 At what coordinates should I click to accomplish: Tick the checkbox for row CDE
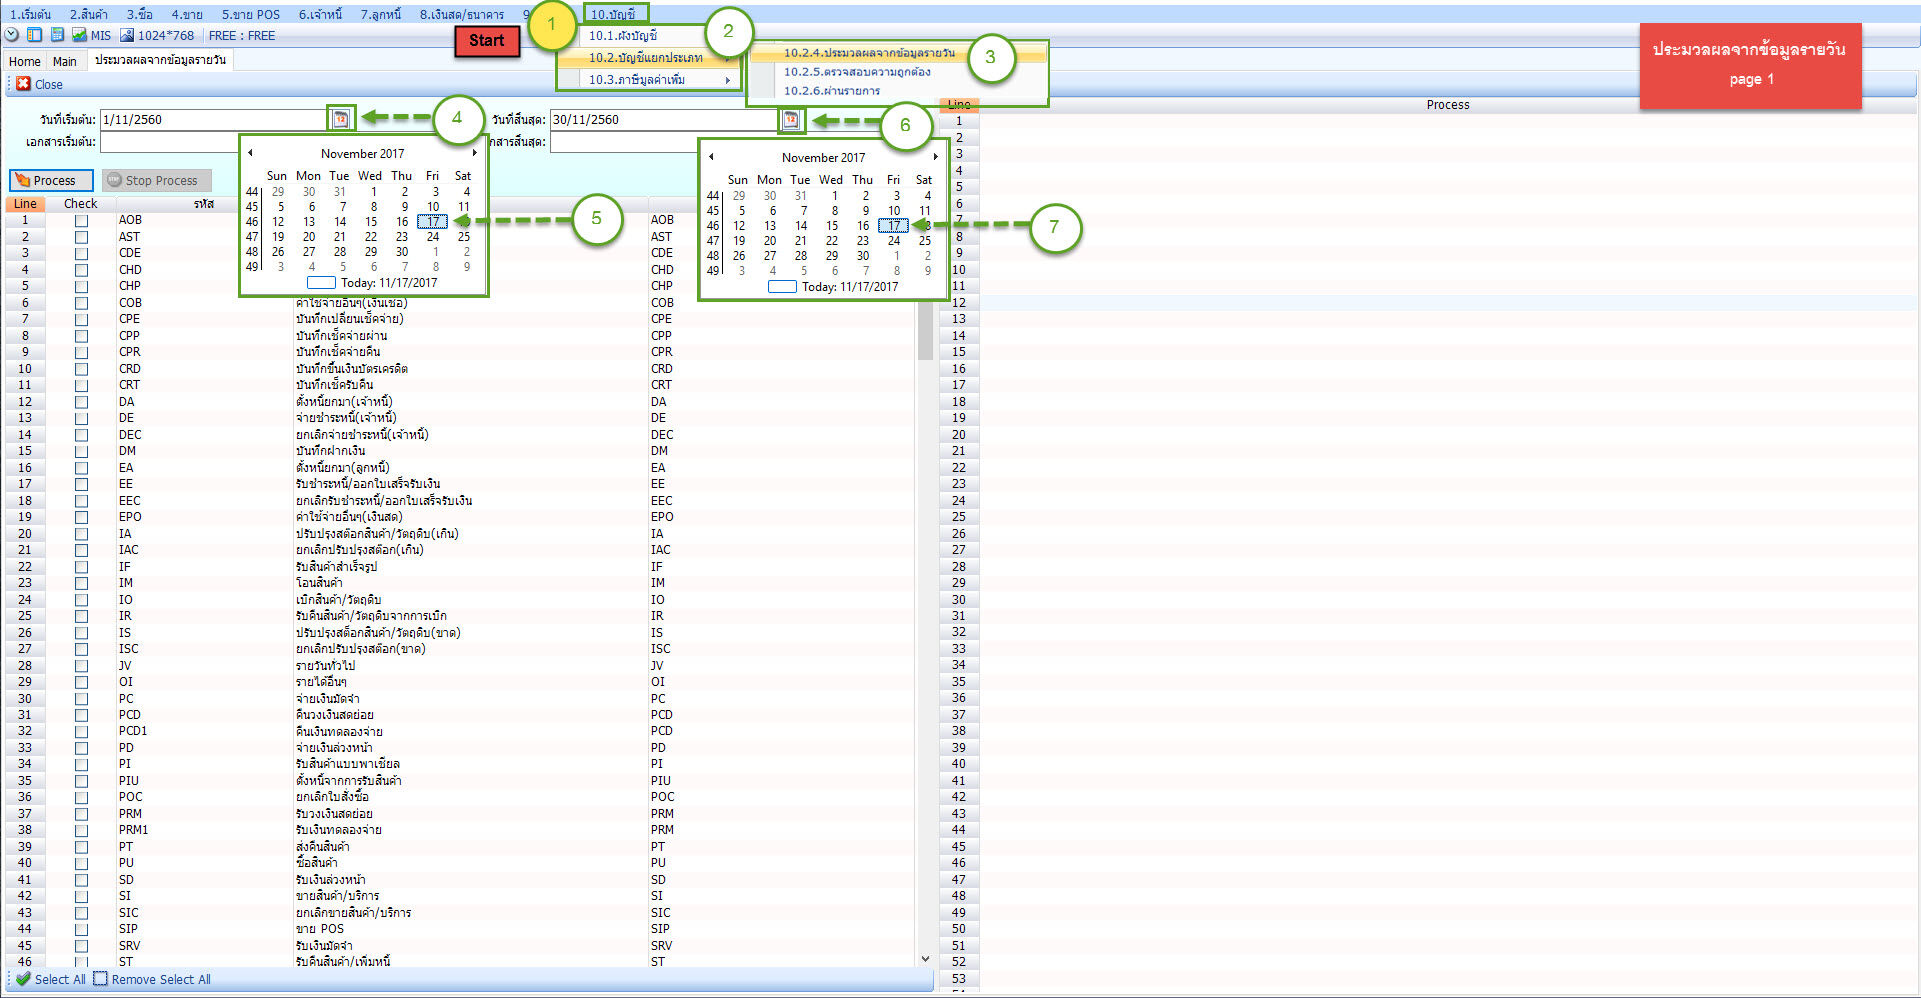81,253
